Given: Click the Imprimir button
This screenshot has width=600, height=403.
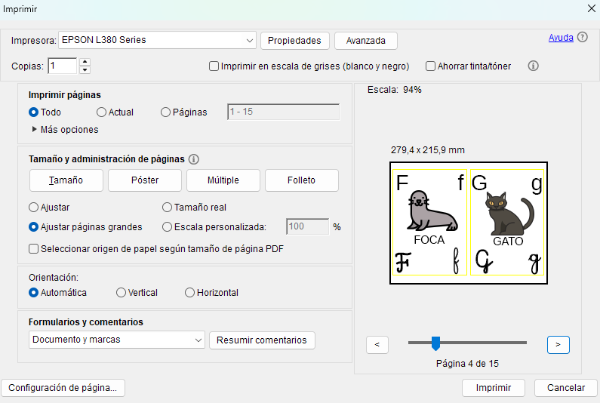Looking at the screenshot, I should point(494,387).
